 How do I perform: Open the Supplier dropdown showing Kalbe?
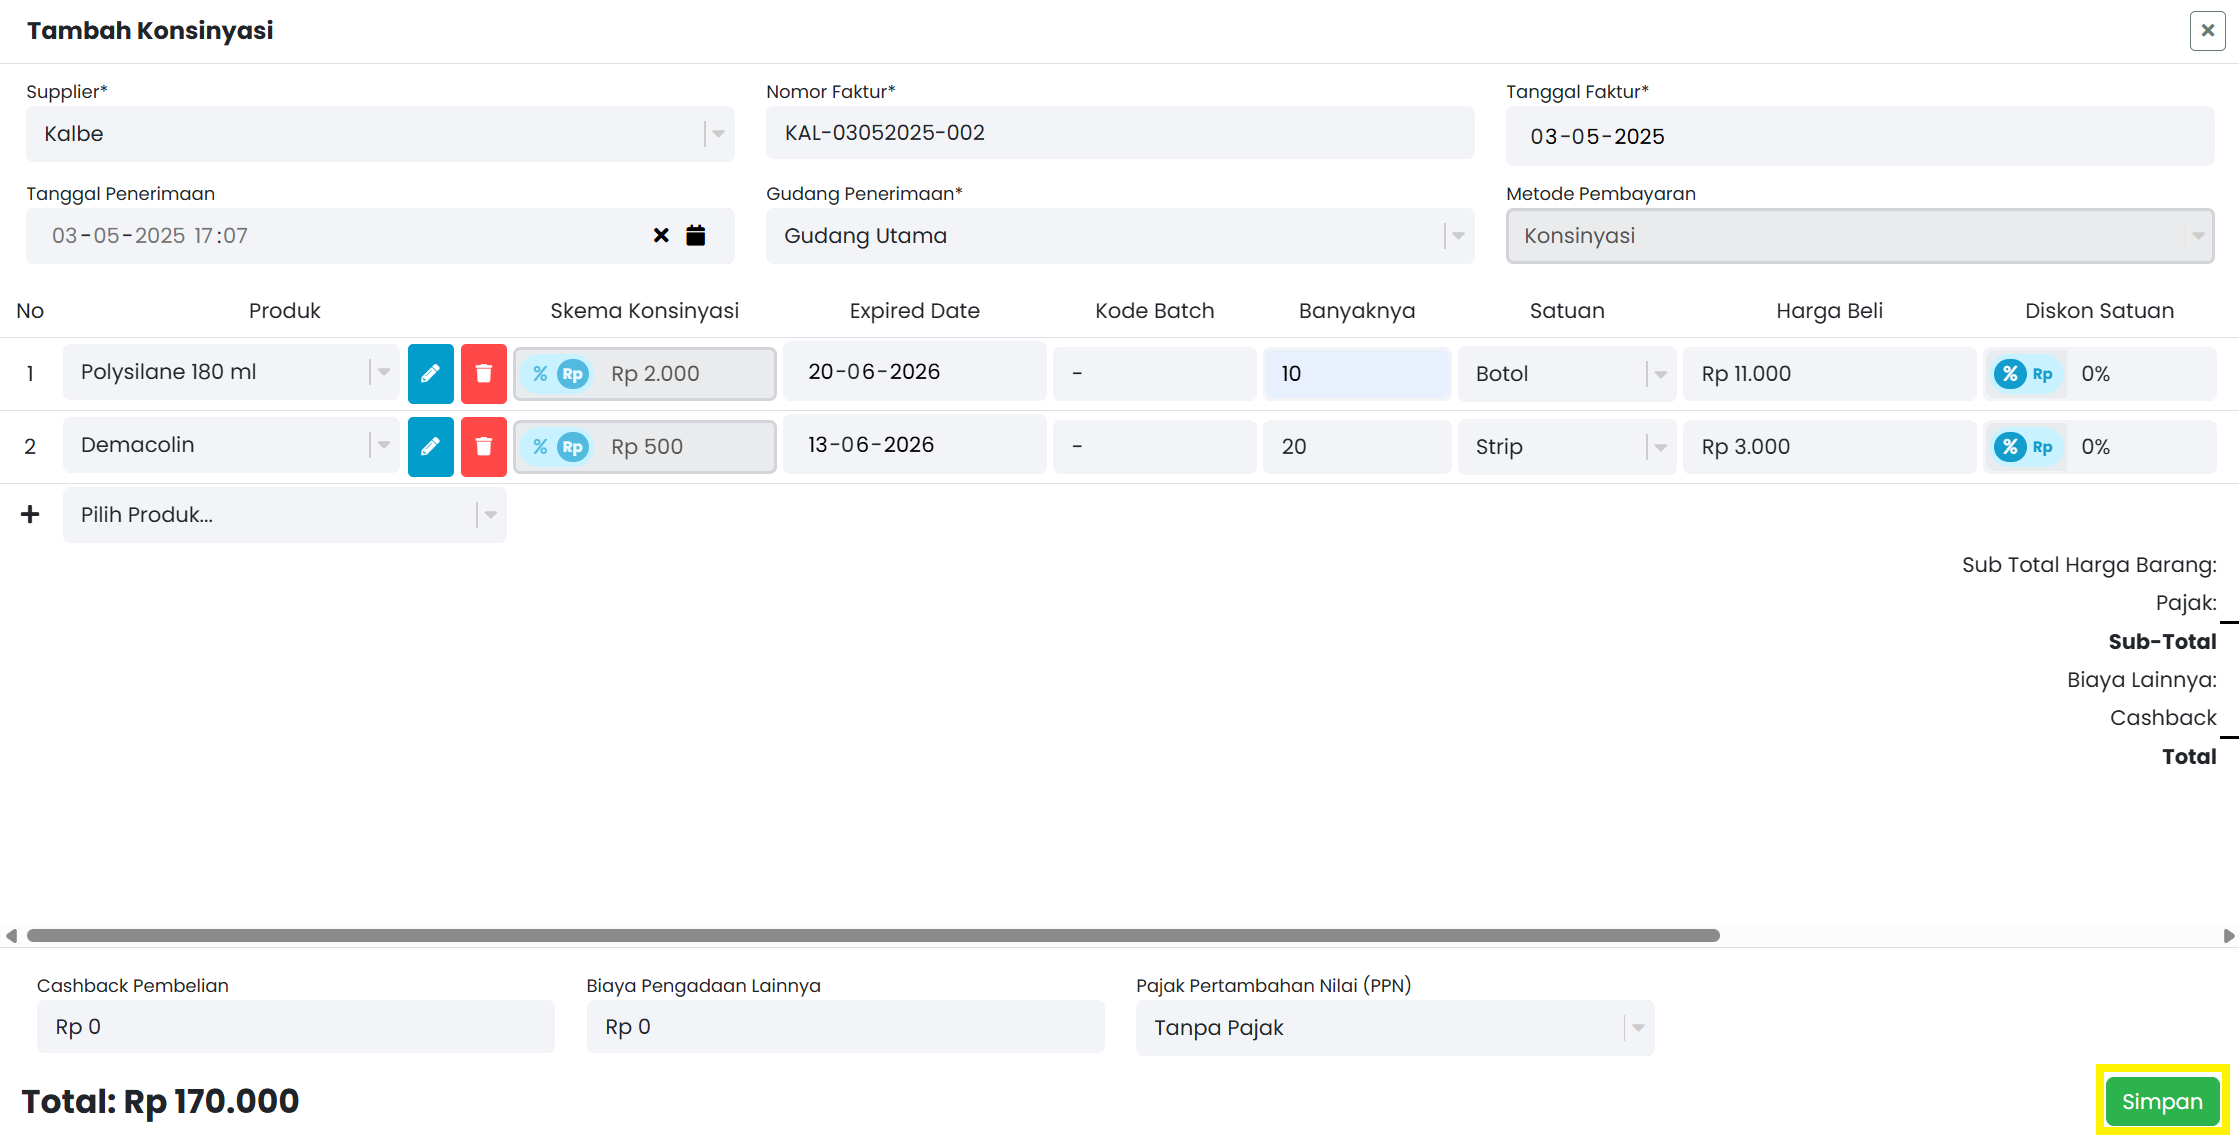coord(380,134)
